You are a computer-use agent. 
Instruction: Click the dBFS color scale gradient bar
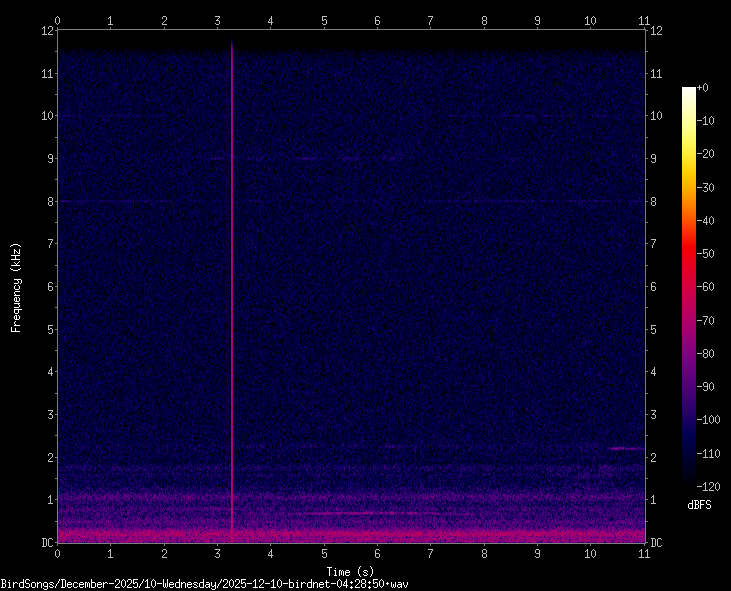point(689,286)
